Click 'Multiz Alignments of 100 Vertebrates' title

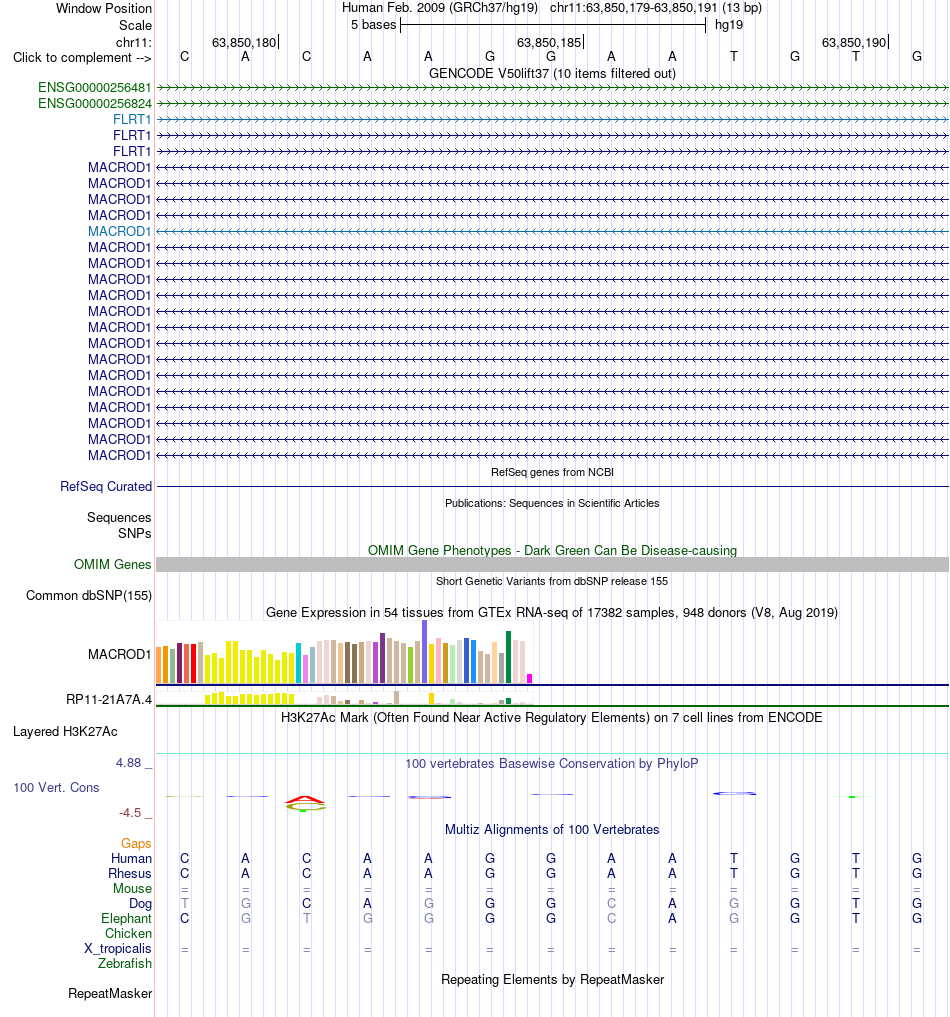point(552,830)
